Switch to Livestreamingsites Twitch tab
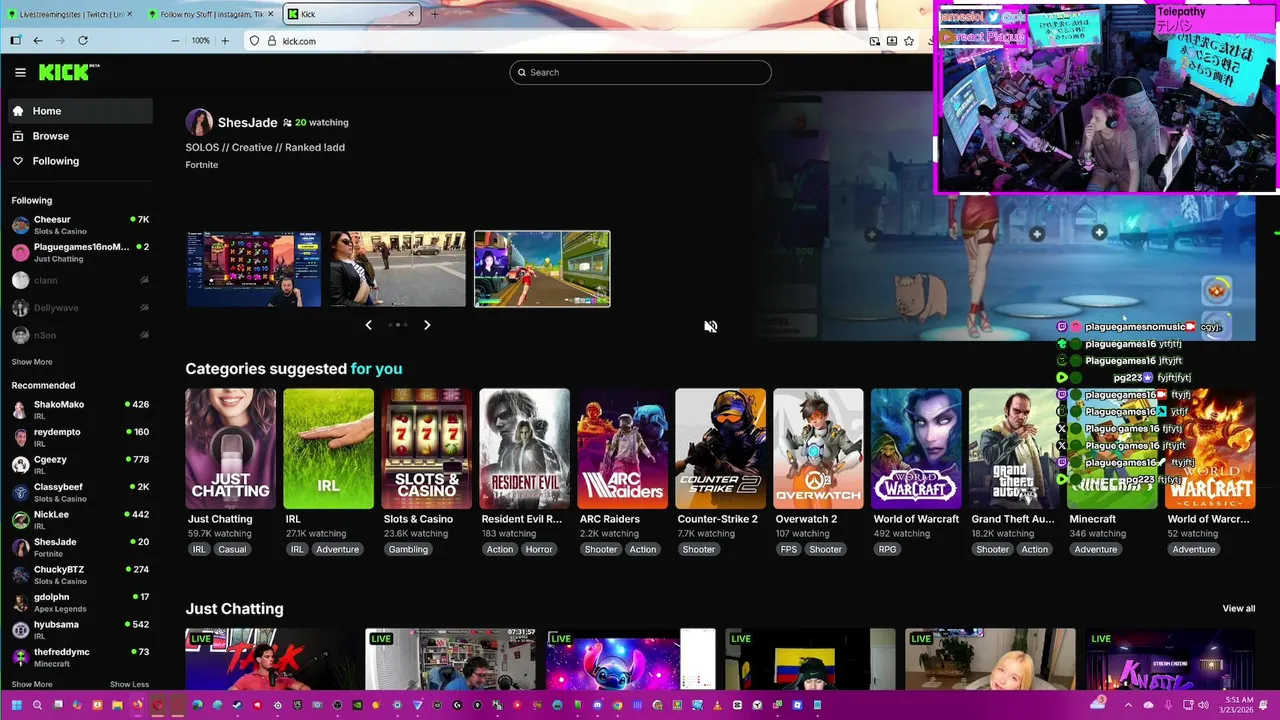Viewport: 1280px width, 720px height. pyautogui.click(x=70, y=14)
